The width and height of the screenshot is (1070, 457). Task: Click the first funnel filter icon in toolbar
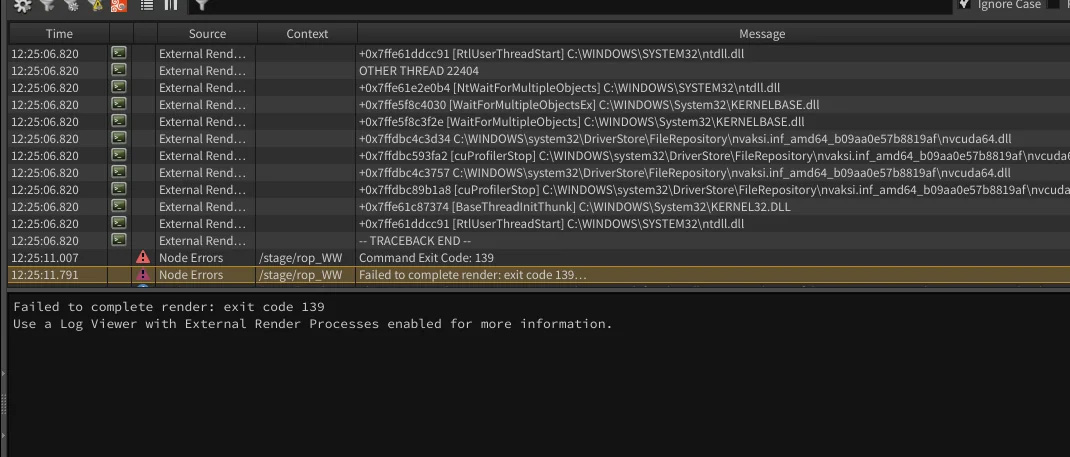tap(46, 5)
